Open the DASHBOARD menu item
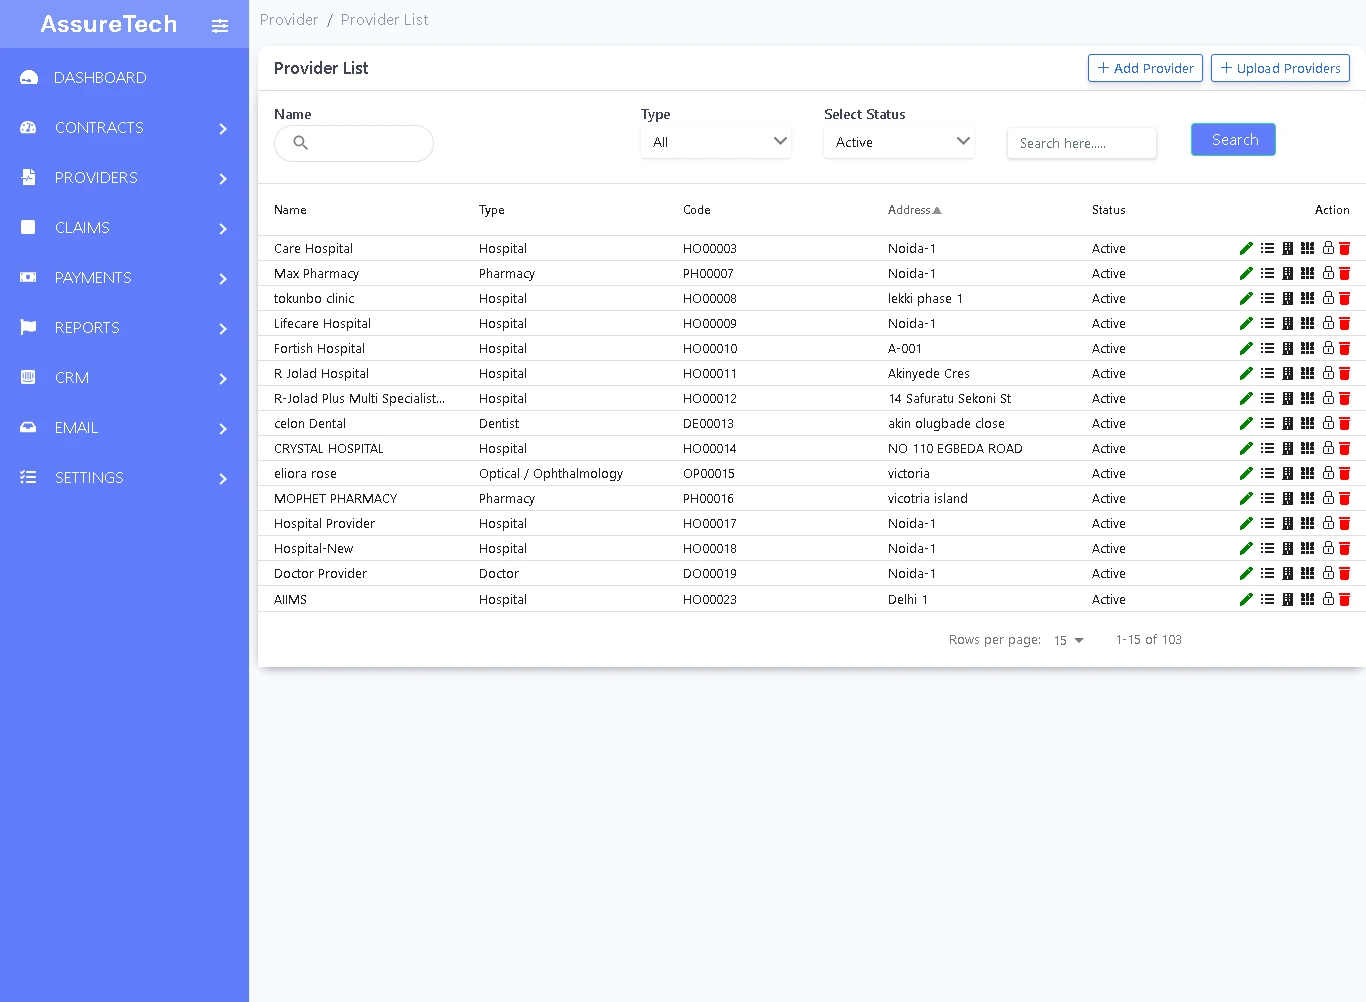 coord(100,78)
